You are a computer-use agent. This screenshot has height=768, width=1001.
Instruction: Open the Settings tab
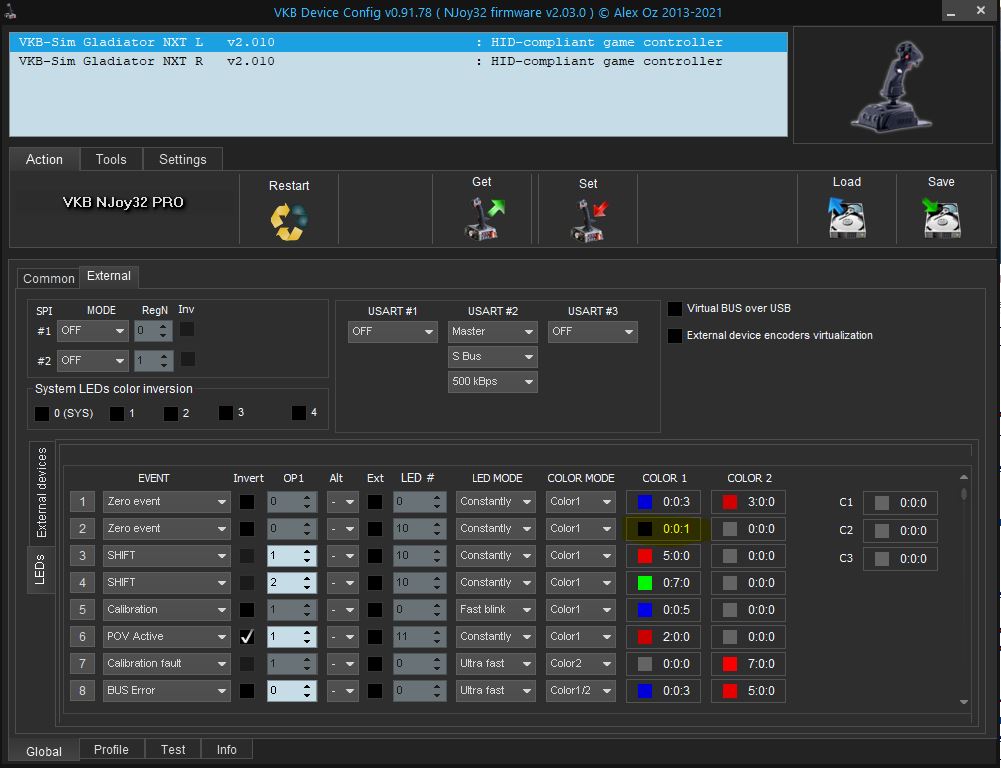click(x=183, y=160)
